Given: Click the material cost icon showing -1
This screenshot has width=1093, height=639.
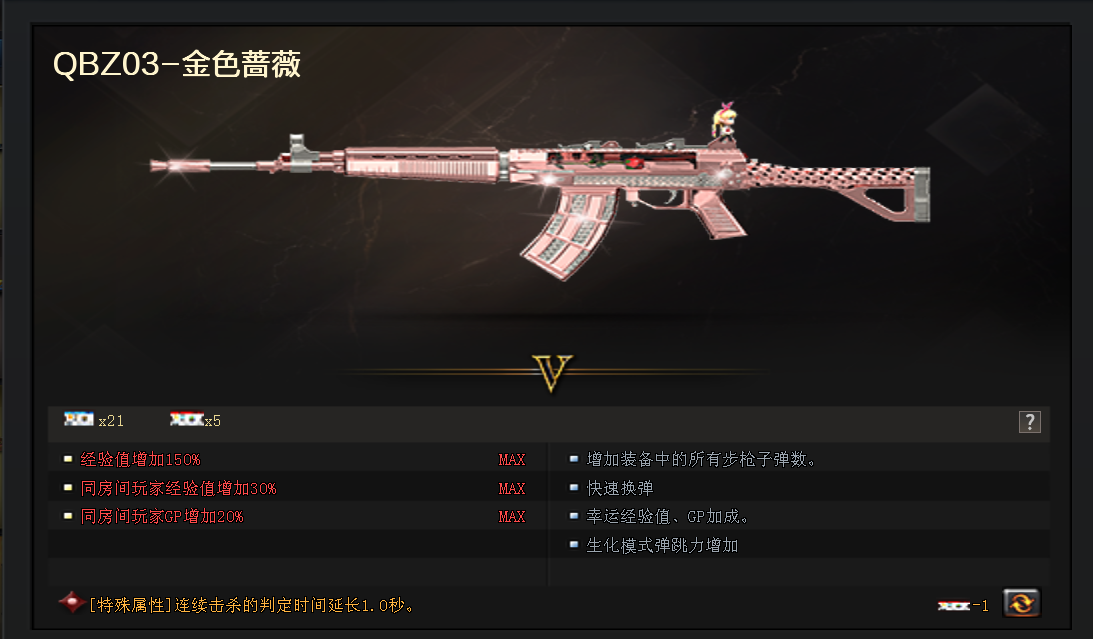Looking at the screenshot, I should [954, 606].
